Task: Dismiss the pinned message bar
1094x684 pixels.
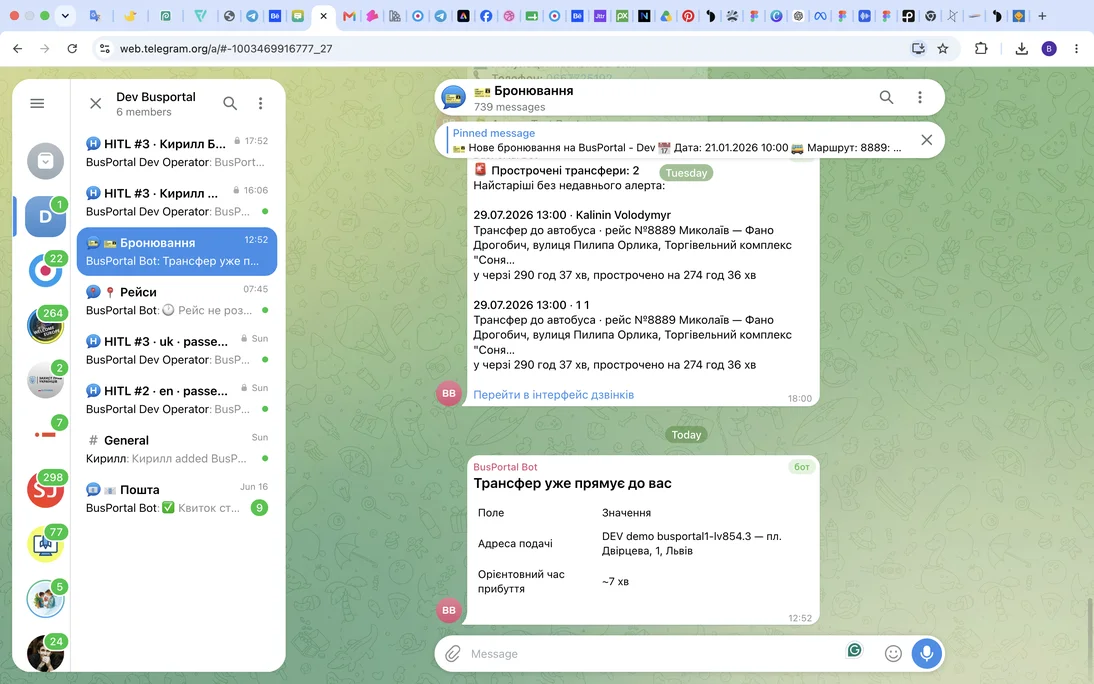Action: pyautogui.click(x=927, y=140)
